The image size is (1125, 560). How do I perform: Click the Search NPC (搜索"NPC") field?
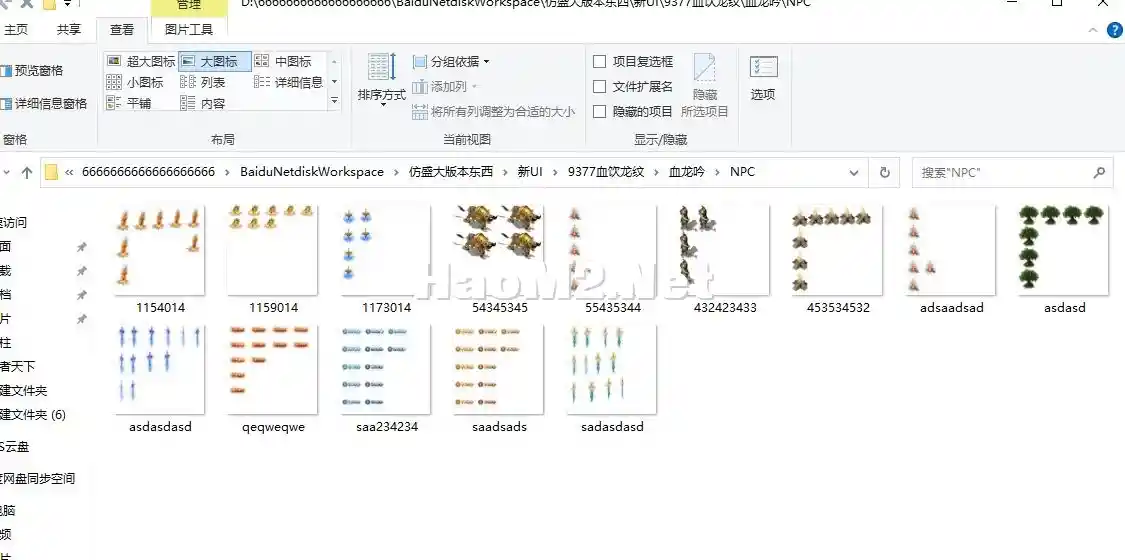(x=1013, y=173)
